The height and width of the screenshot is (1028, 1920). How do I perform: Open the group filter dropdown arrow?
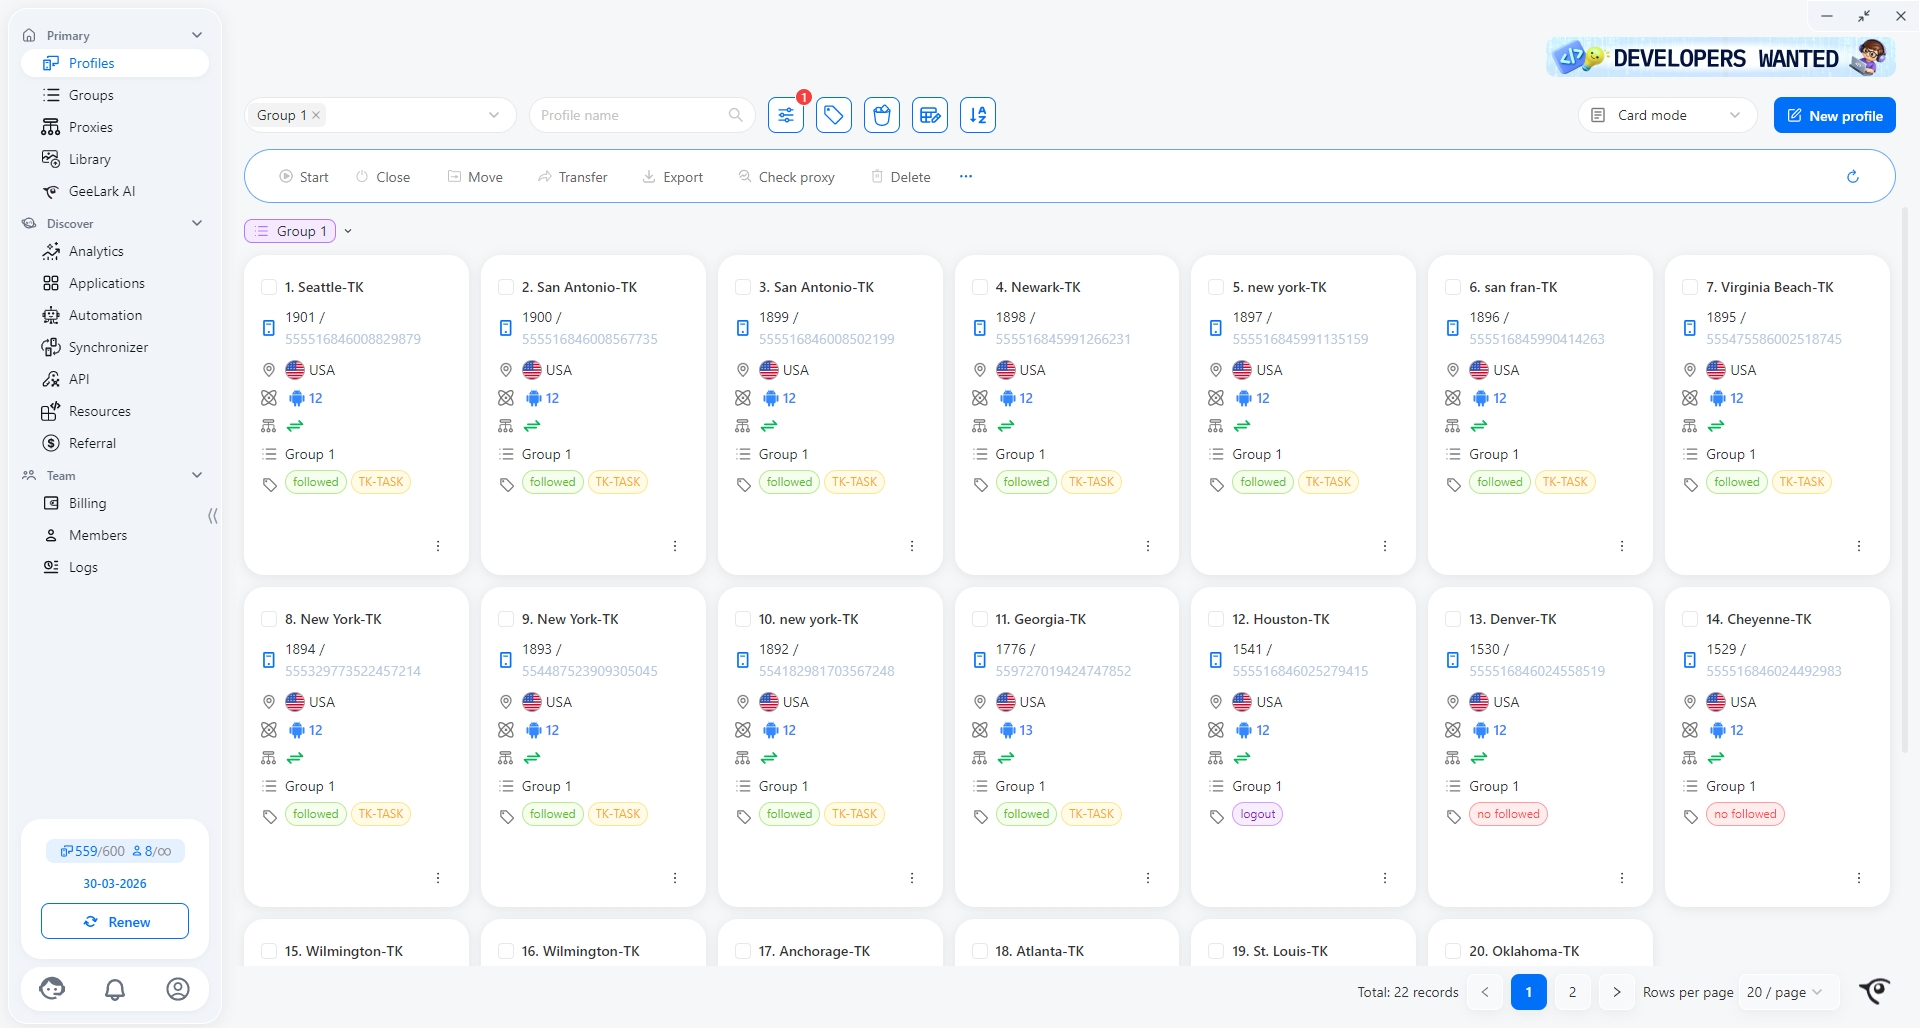coord(494,115)
